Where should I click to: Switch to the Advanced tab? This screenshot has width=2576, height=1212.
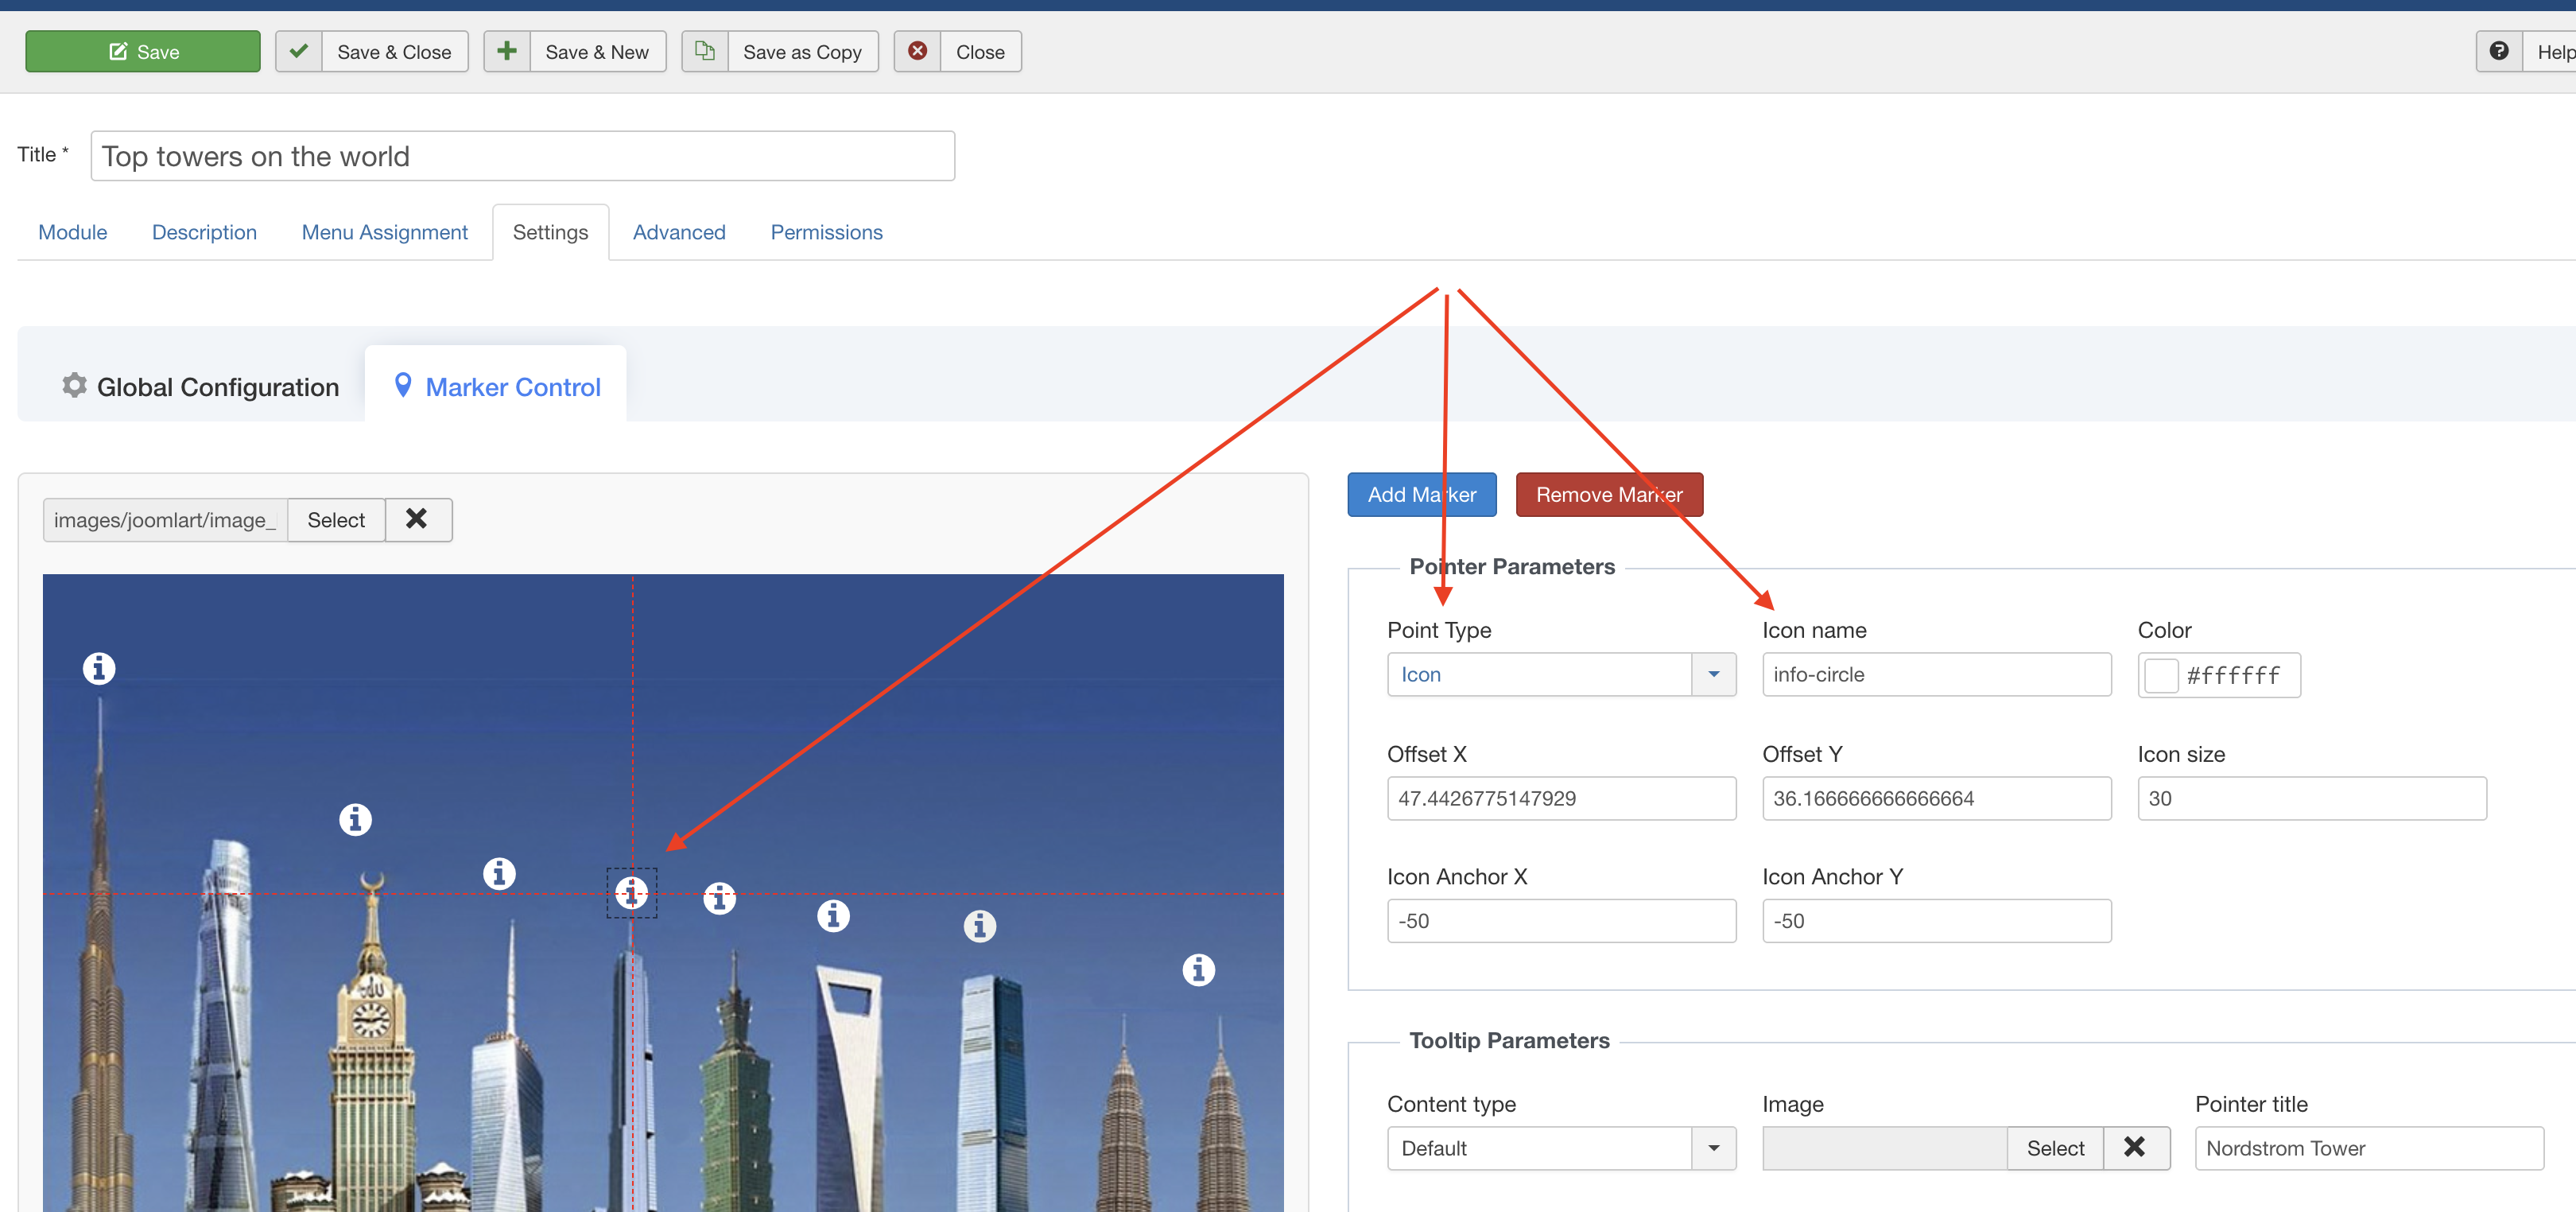coord(679,233)
